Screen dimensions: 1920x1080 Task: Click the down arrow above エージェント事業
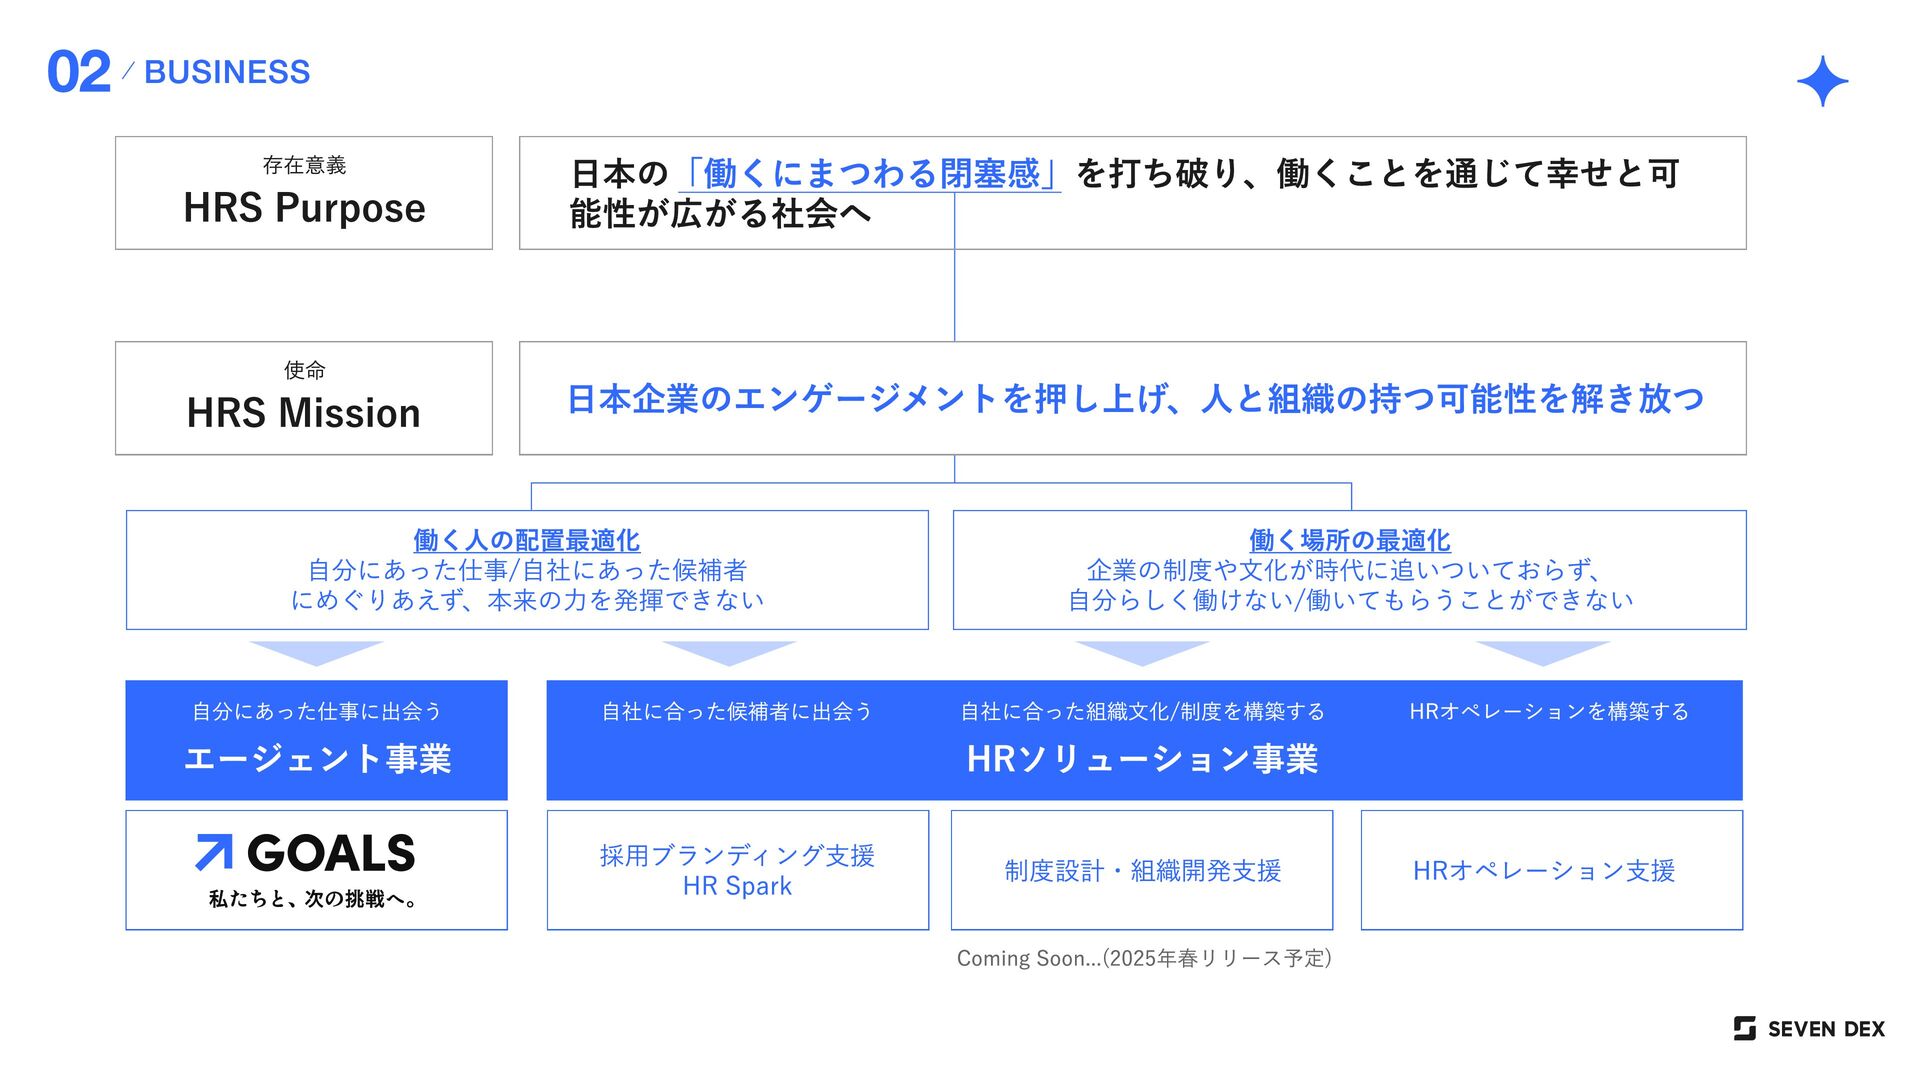[316, 653]
